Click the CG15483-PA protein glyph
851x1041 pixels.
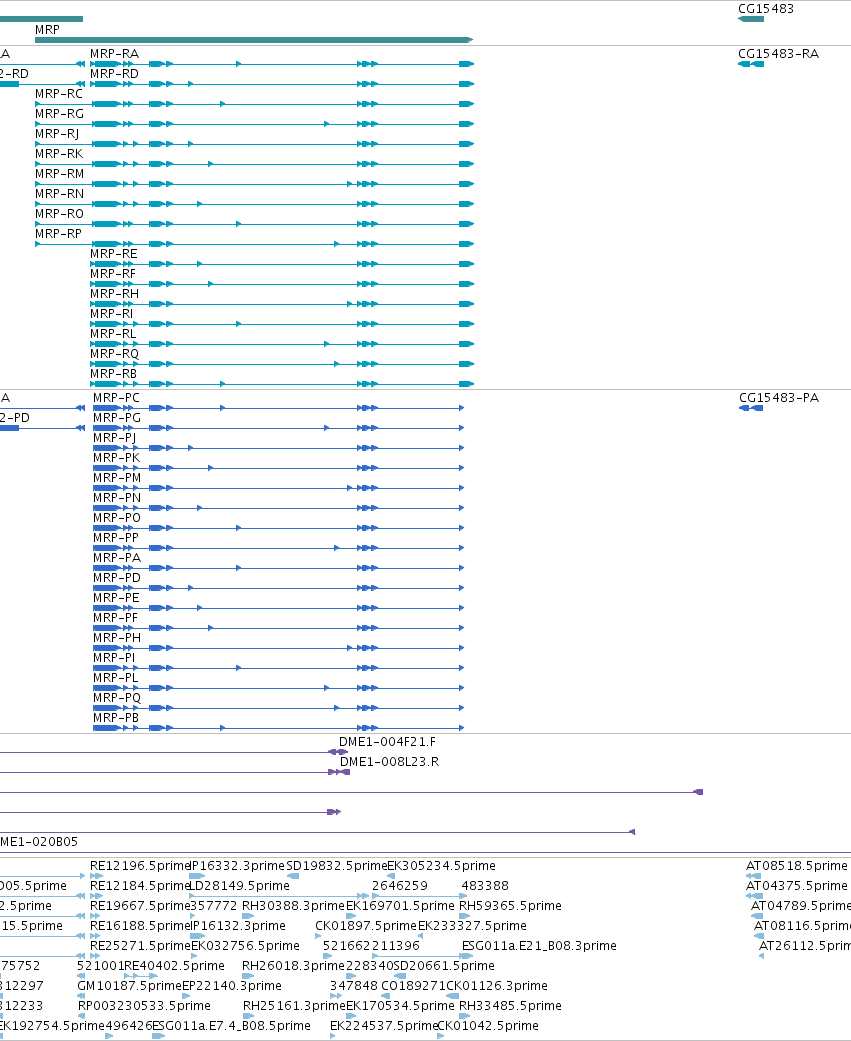pos(751,408)
